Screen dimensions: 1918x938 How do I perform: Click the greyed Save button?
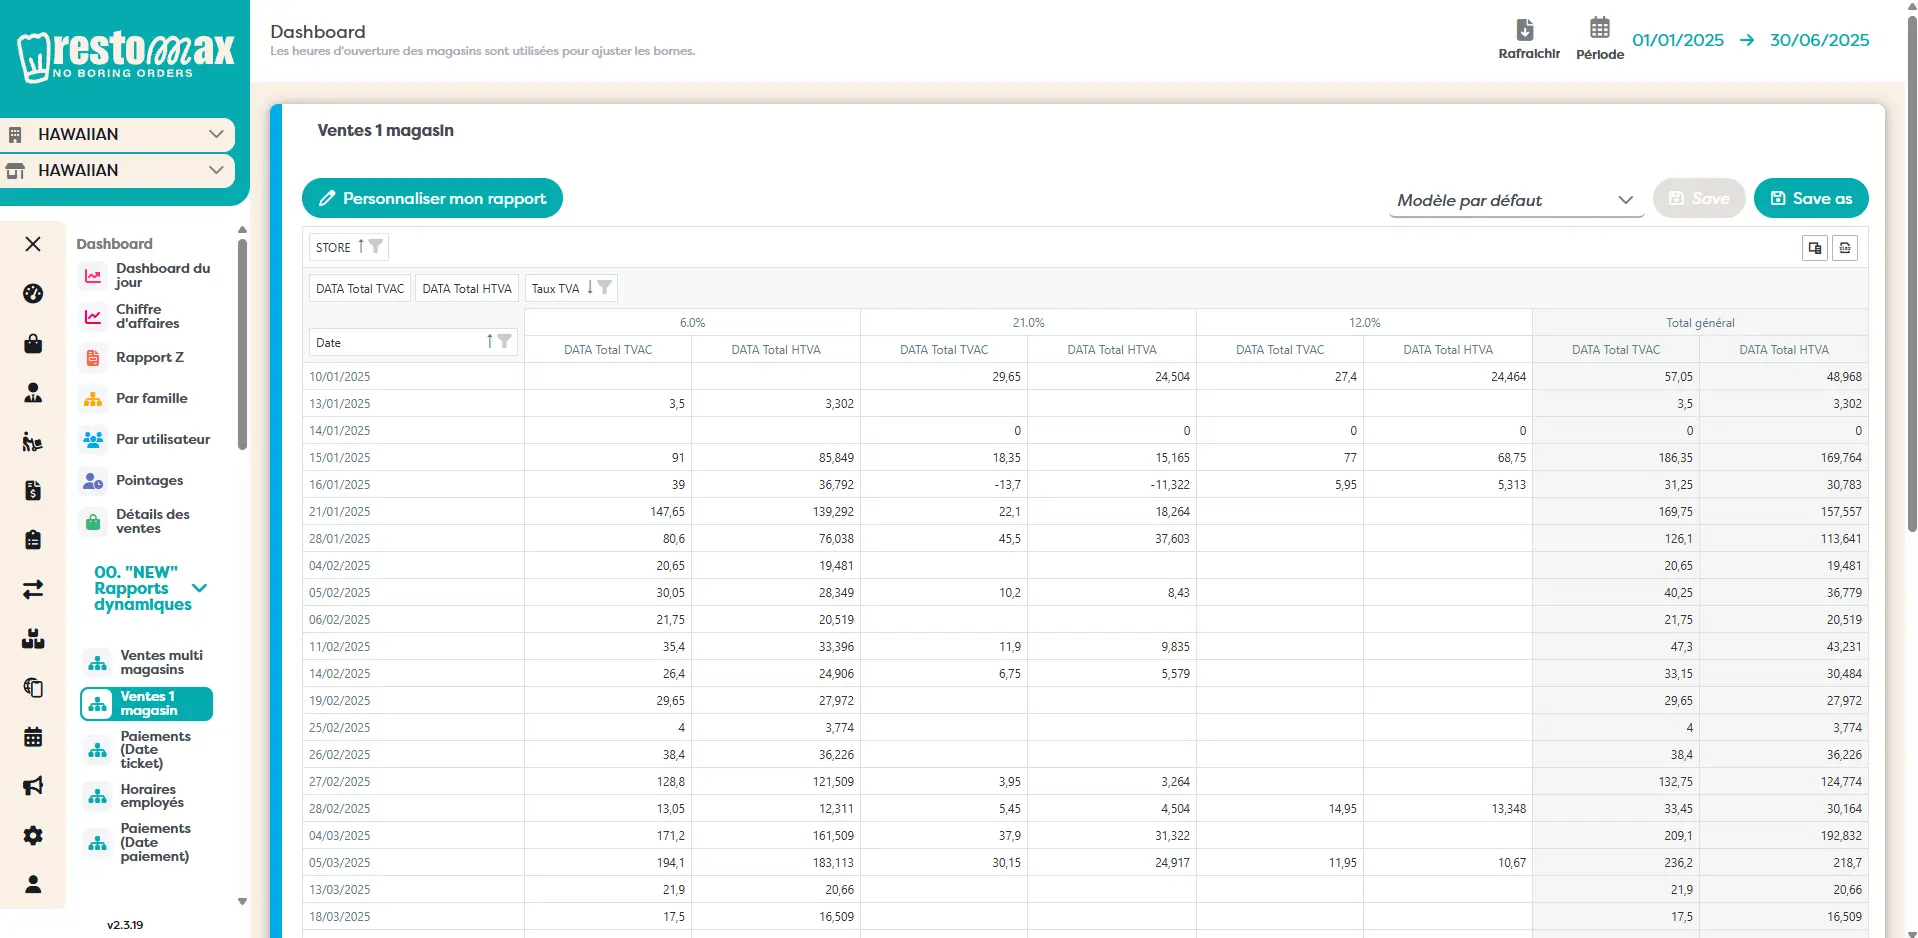(1699, 198)
